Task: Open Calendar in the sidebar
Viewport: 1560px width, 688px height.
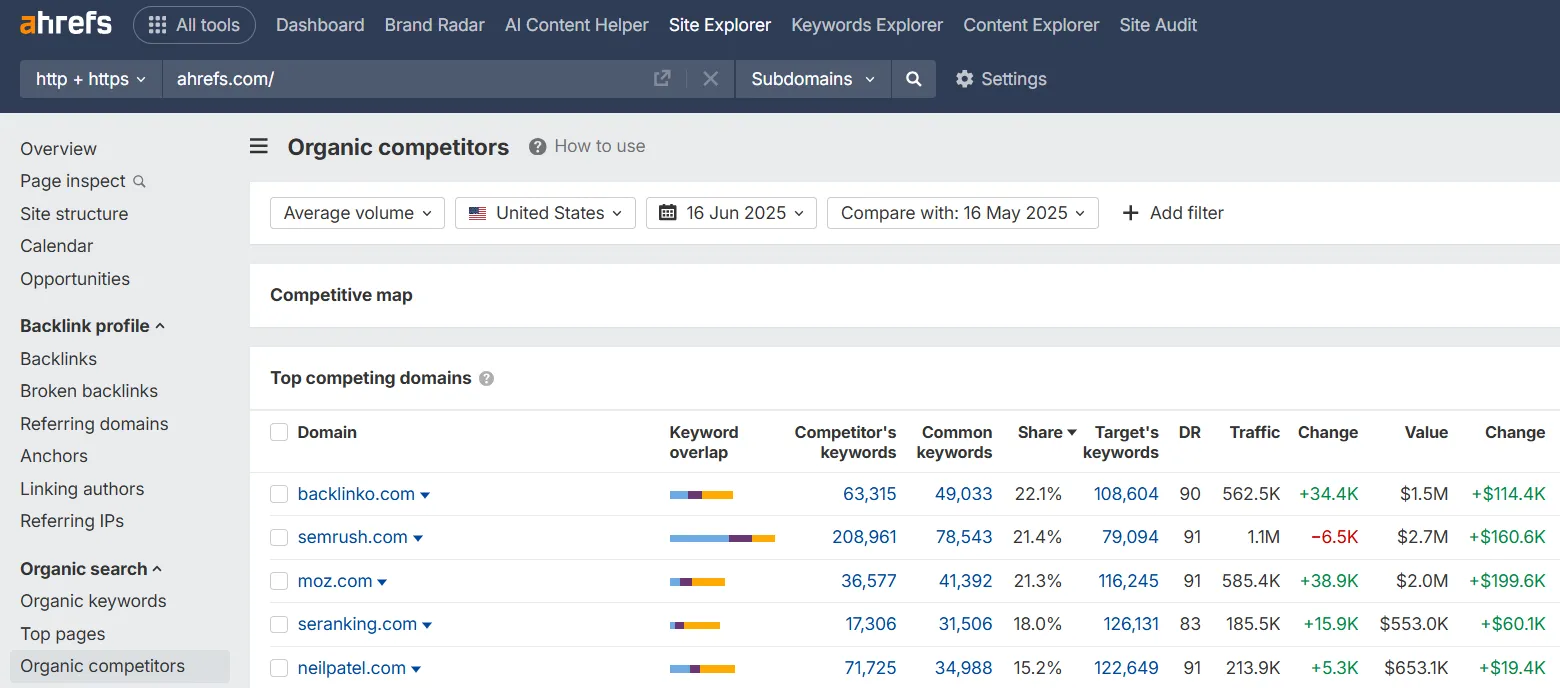Action: click(x=56, y=246)
